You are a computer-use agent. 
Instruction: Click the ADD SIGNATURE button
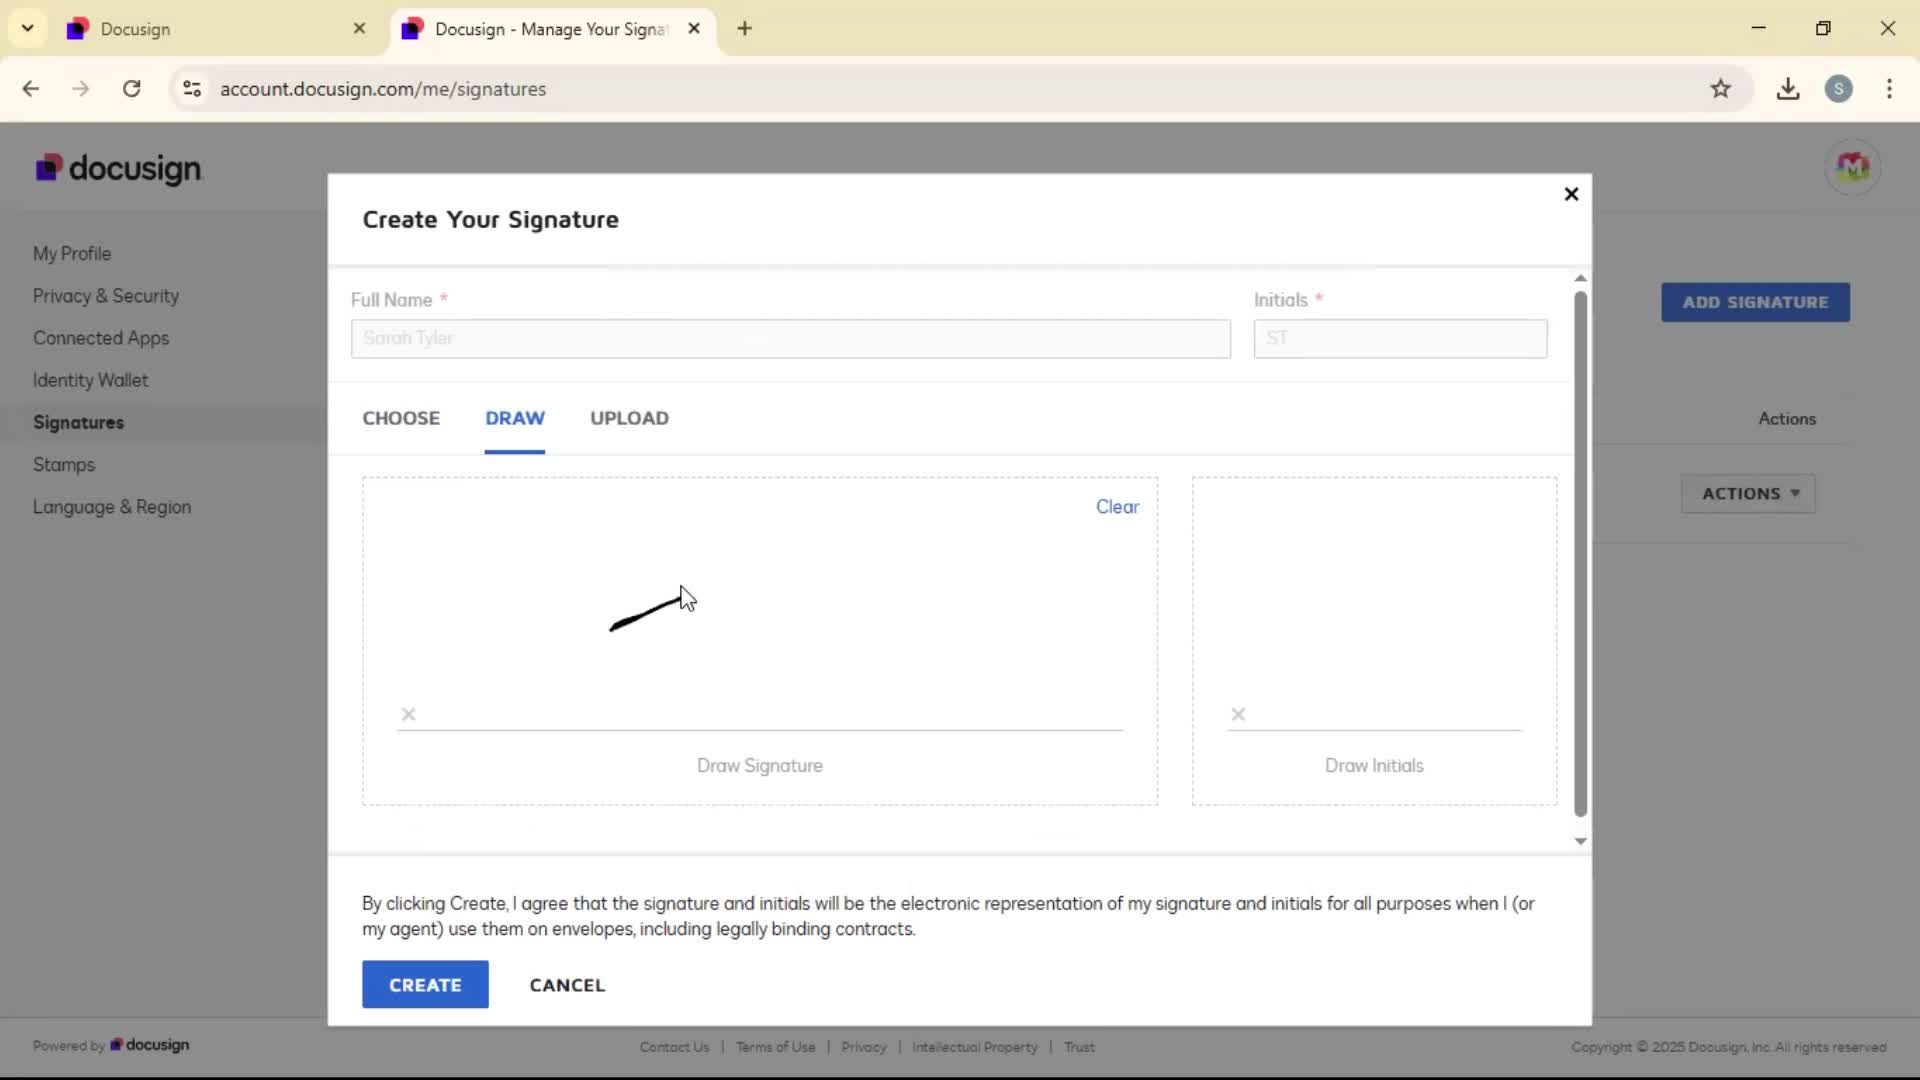(1755, 302)
